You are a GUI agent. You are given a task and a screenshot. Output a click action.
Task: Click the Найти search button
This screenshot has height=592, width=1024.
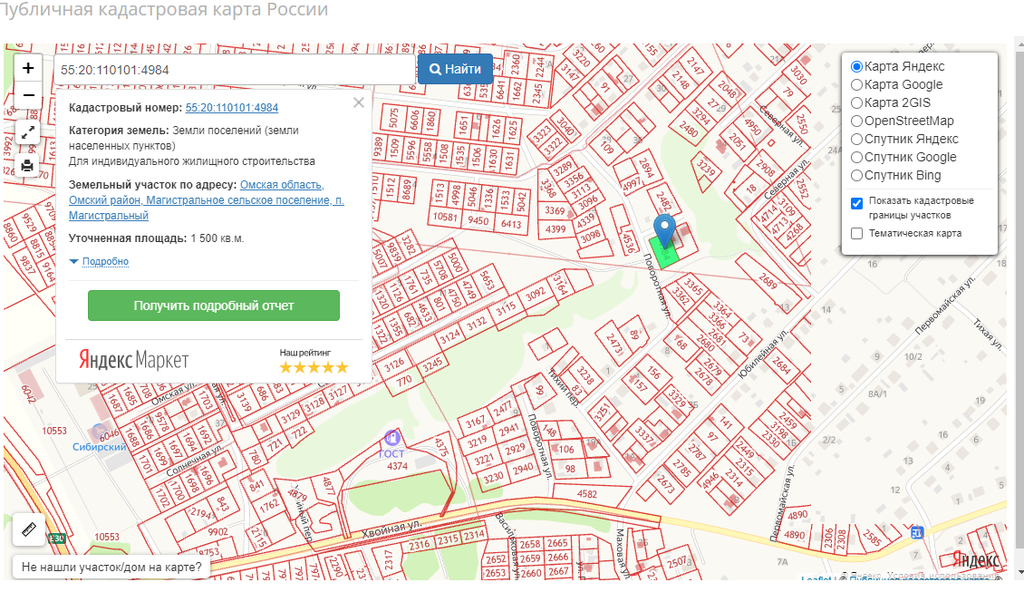coord(455,69)
